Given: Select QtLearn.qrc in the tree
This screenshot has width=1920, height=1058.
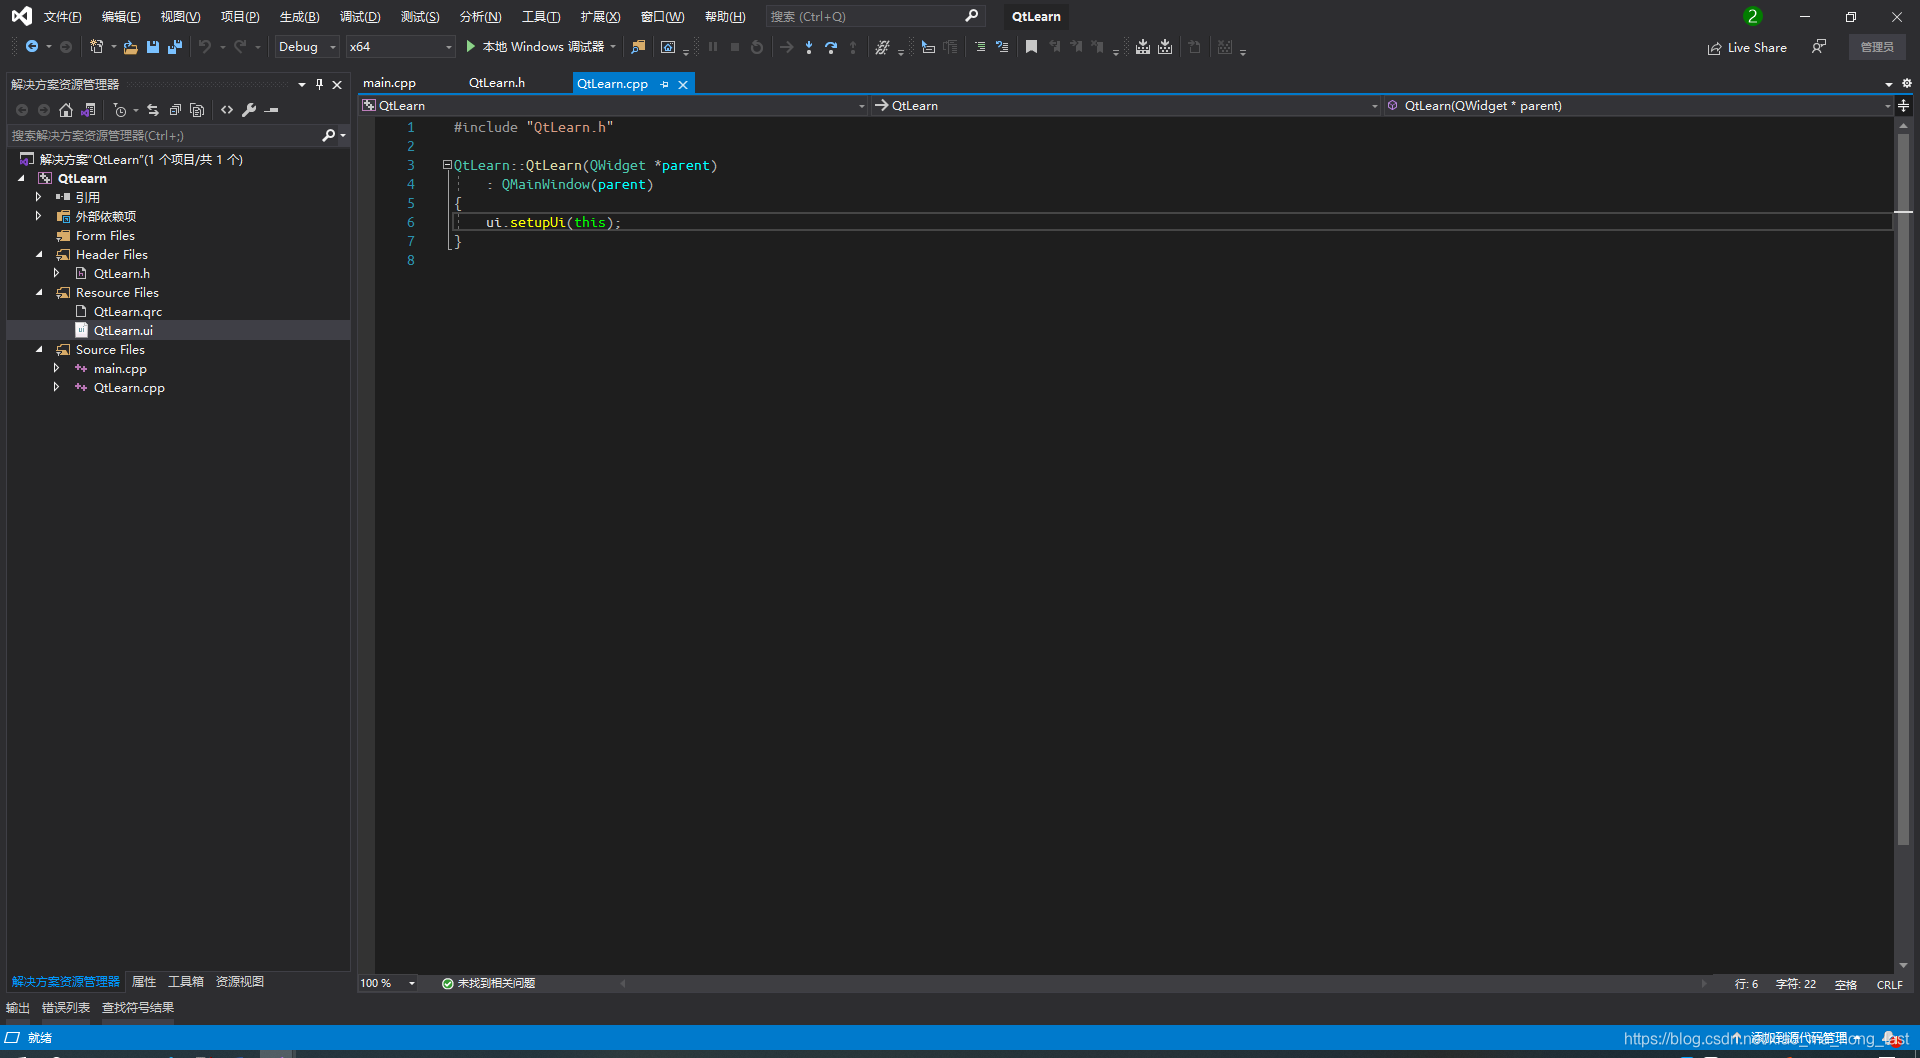Looking at the screenshot, I should pyautogui.click(x=128, y=311).
